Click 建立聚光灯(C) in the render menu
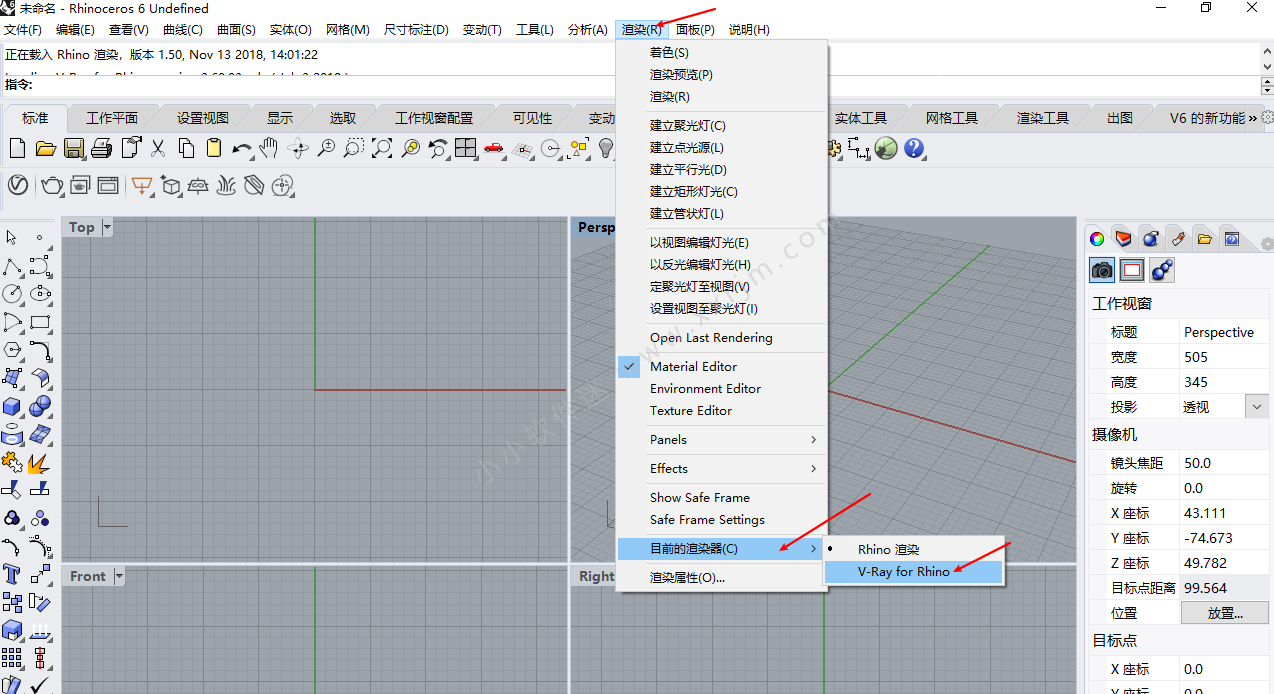 coord(687,125)
